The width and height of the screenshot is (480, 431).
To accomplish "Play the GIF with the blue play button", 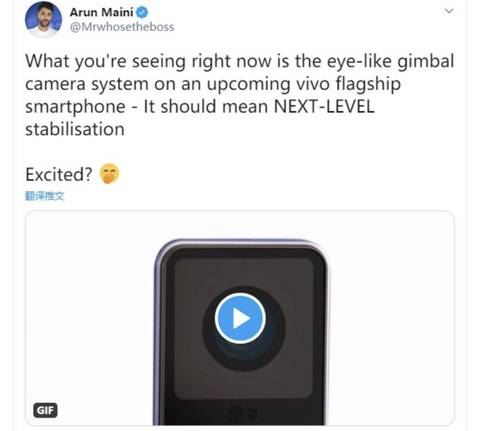I will point(240,318).
